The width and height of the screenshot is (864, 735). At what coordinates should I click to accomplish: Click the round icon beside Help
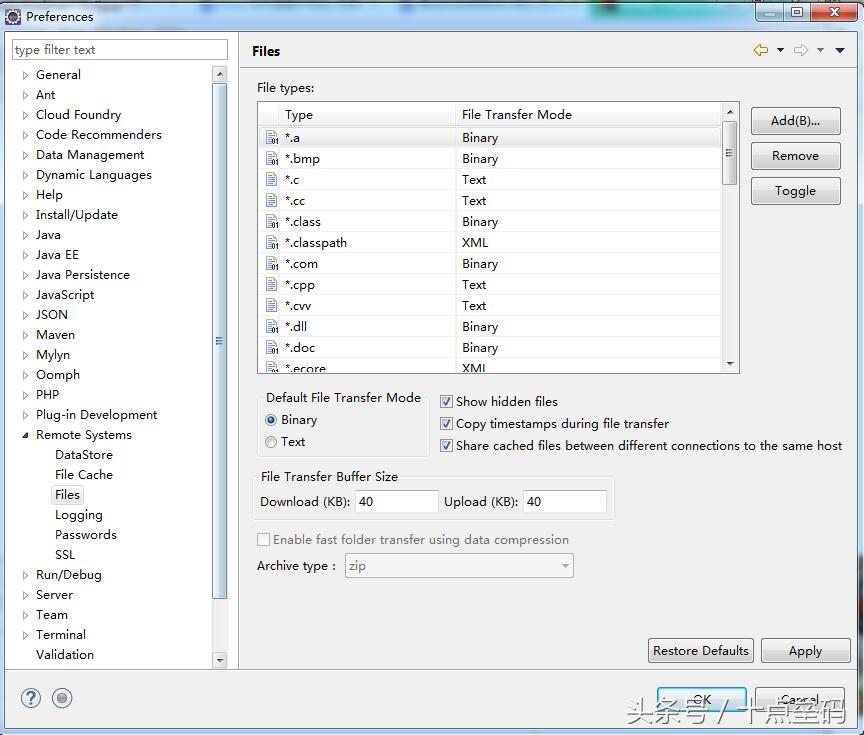[62, 698]
